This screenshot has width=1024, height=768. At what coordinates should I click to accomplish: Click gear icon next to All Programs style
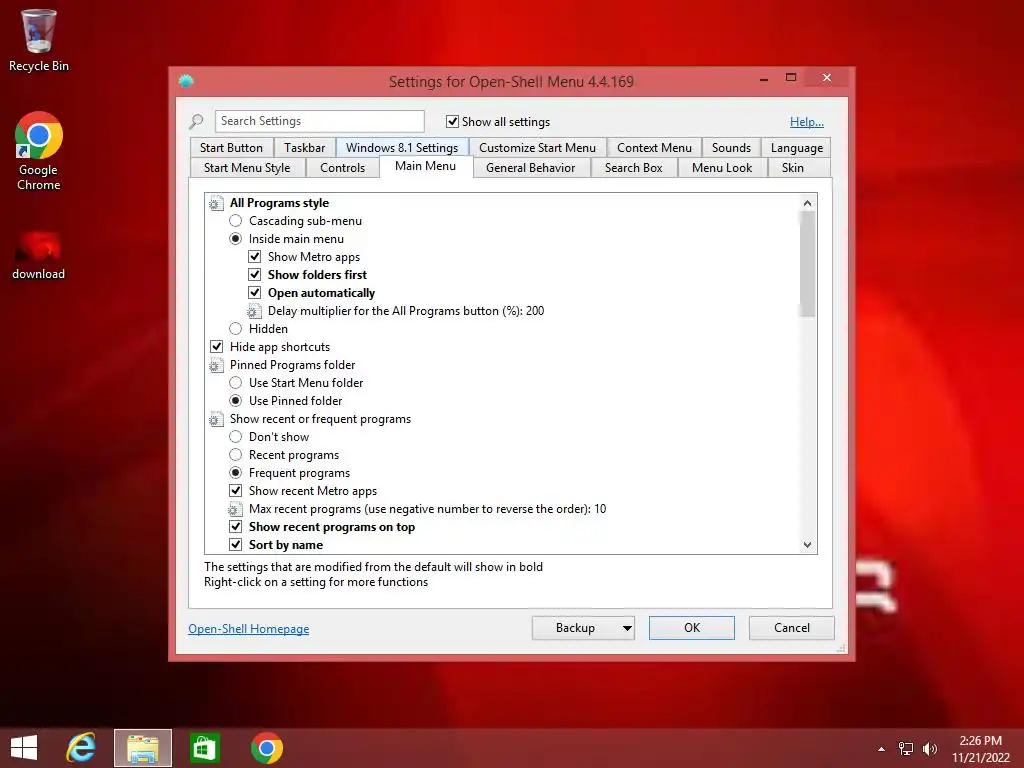pos(216,203)
